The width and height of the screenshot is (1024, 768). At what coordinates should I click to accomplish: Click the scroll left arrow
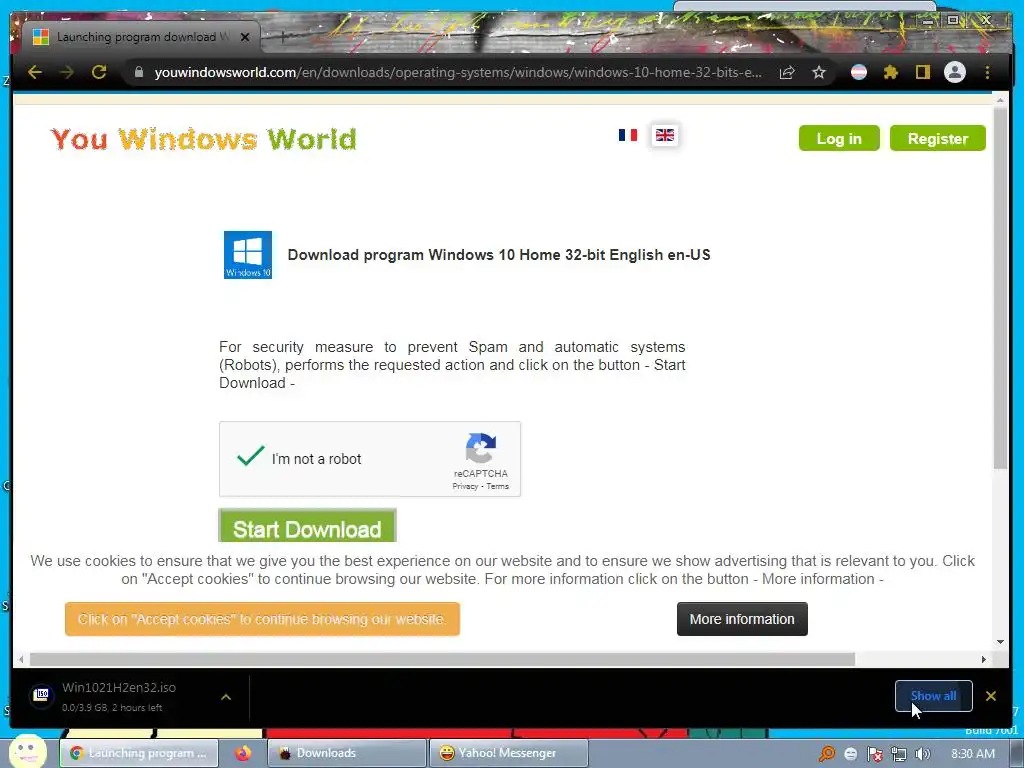[21, 660]
